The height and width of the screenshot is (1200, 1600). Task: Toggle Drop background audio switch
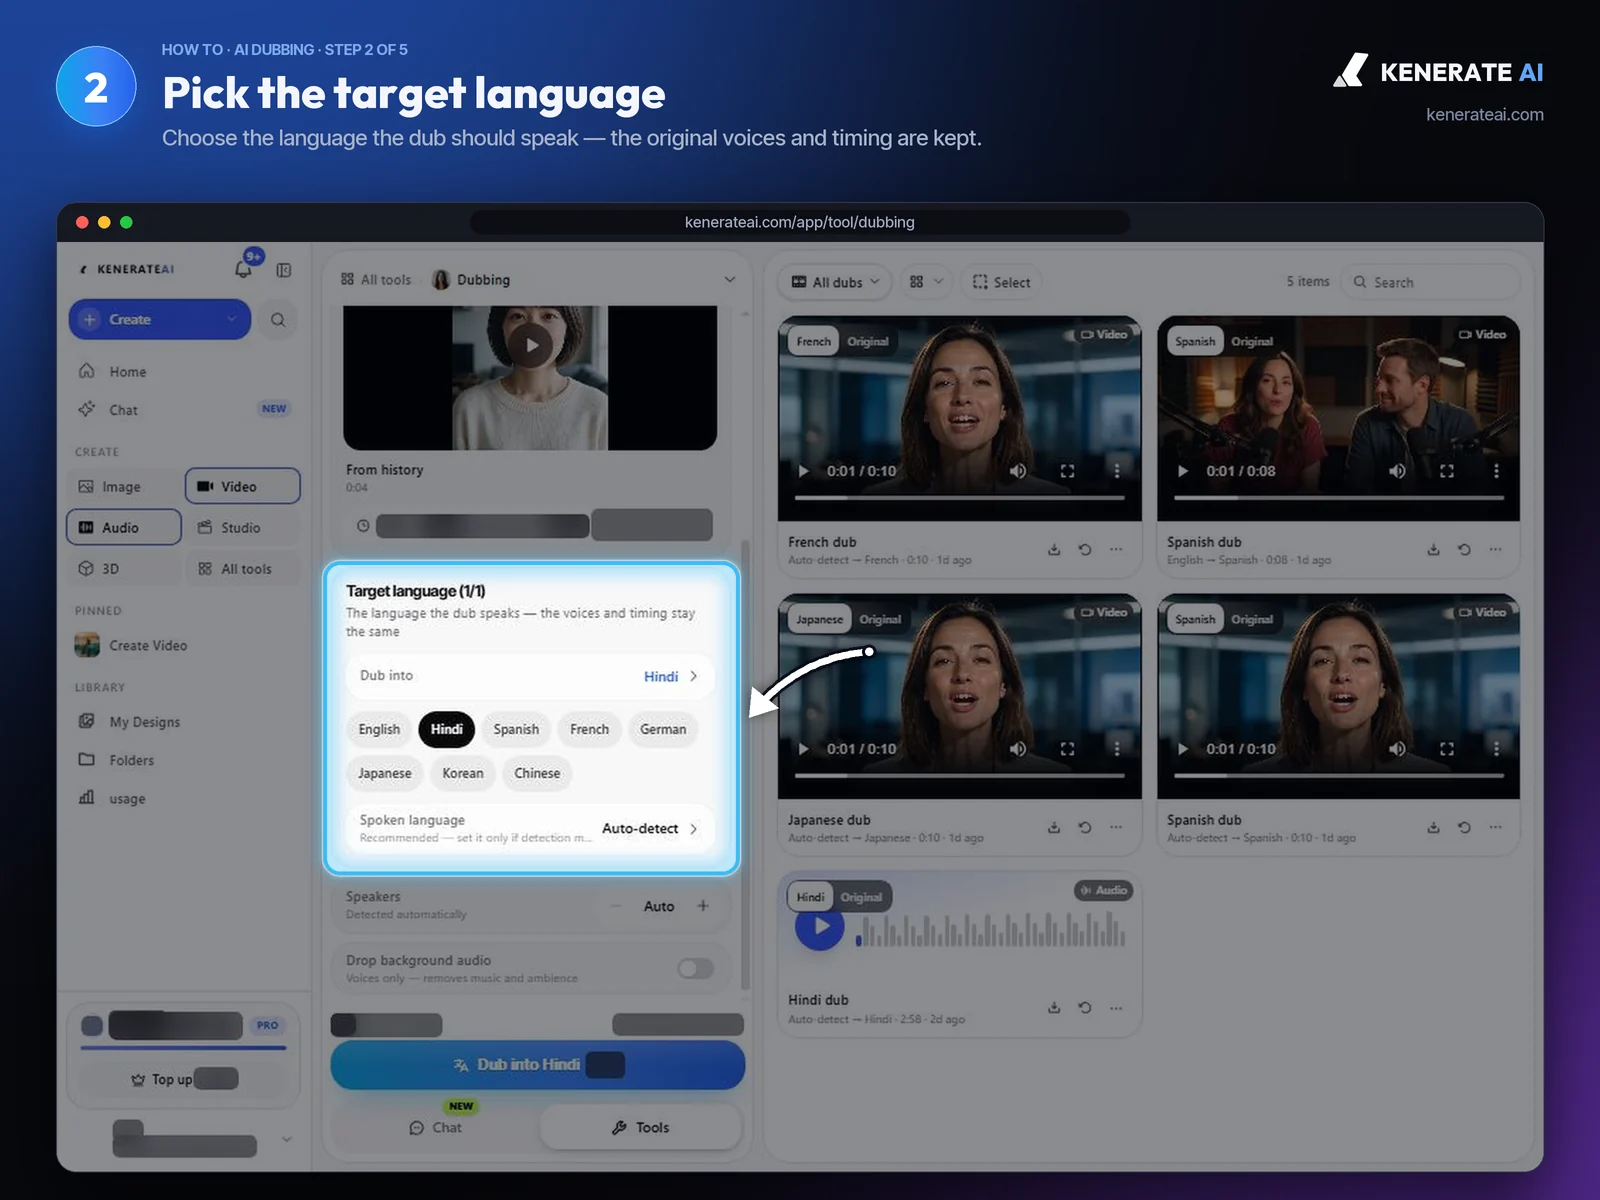pos(695,968)
